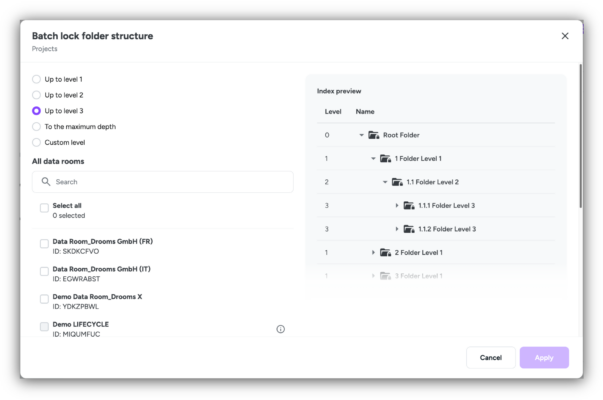The height and width of the screenshot is (400, 603).
Task: Click locked folder icon of 1 Folder Level 1
Action: click(x=385, y=158)
